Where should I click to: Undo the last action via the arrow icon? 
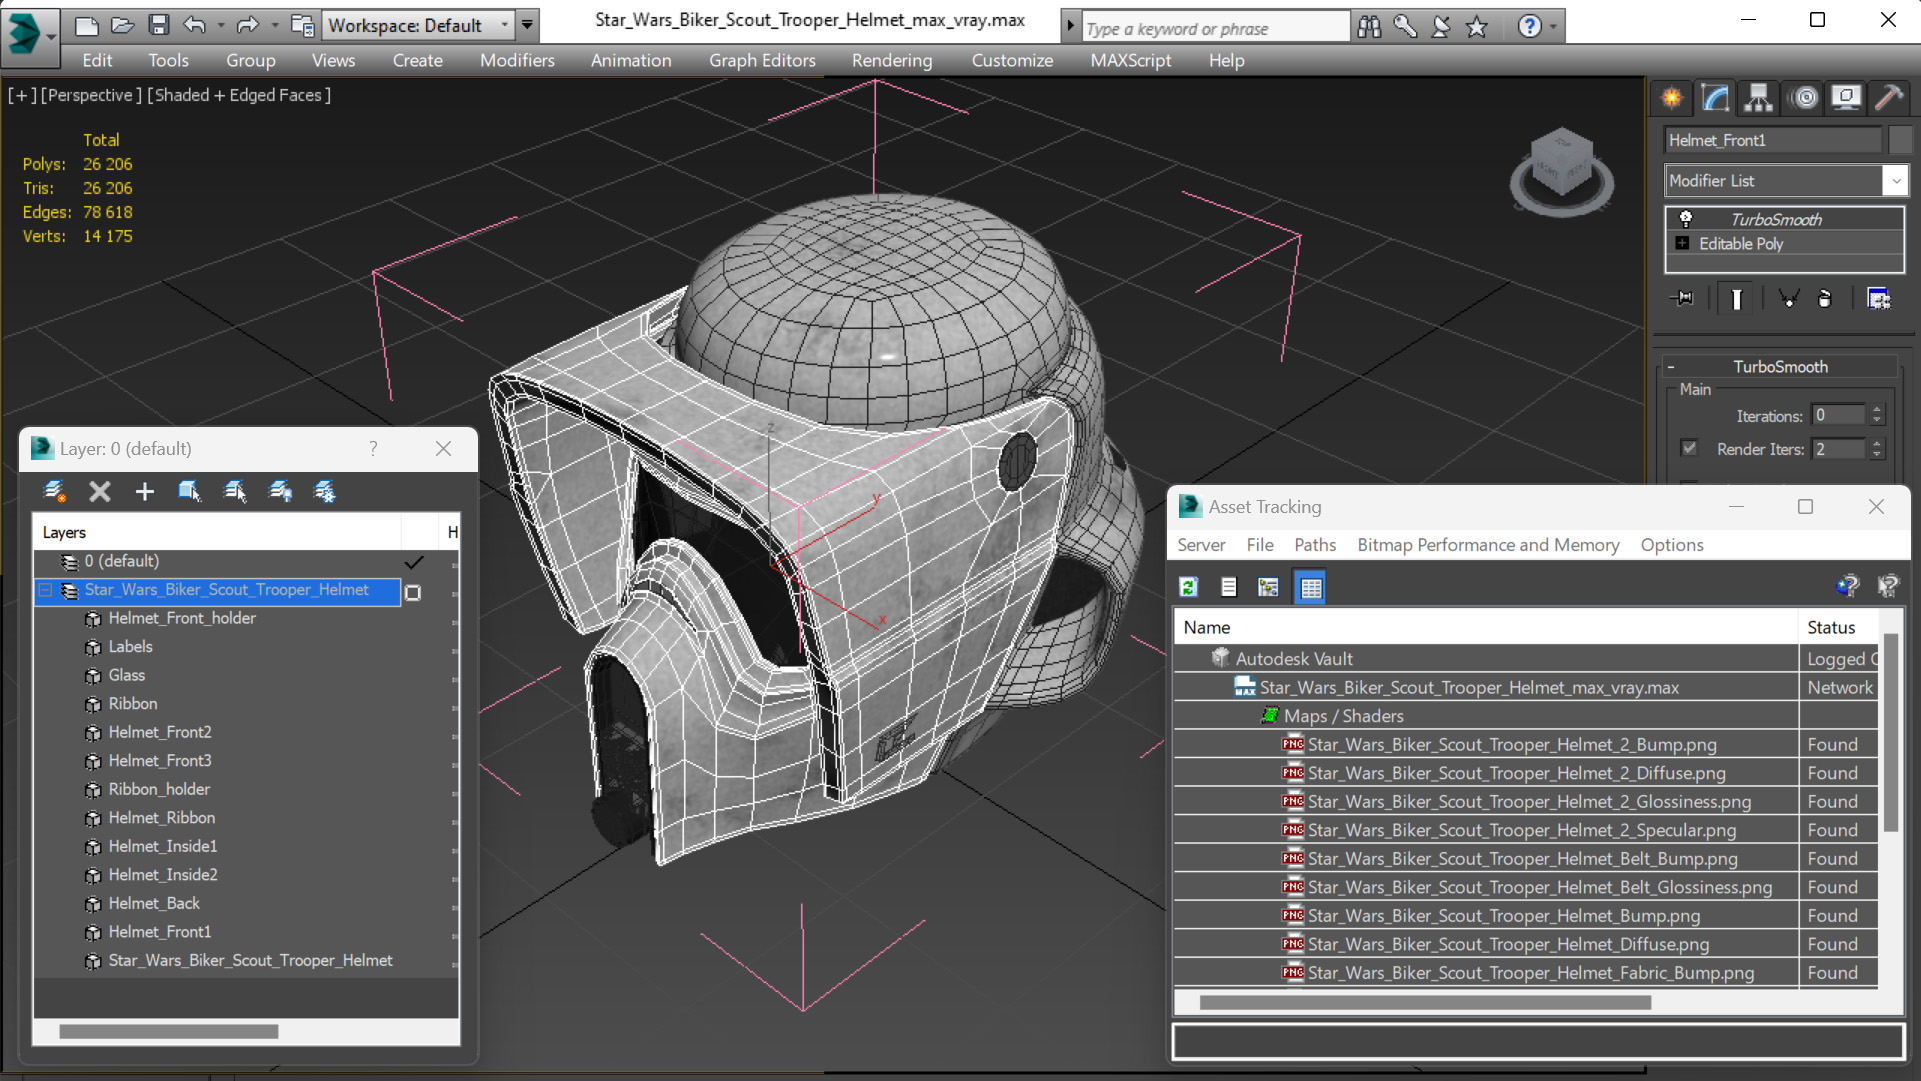[195, 25]
